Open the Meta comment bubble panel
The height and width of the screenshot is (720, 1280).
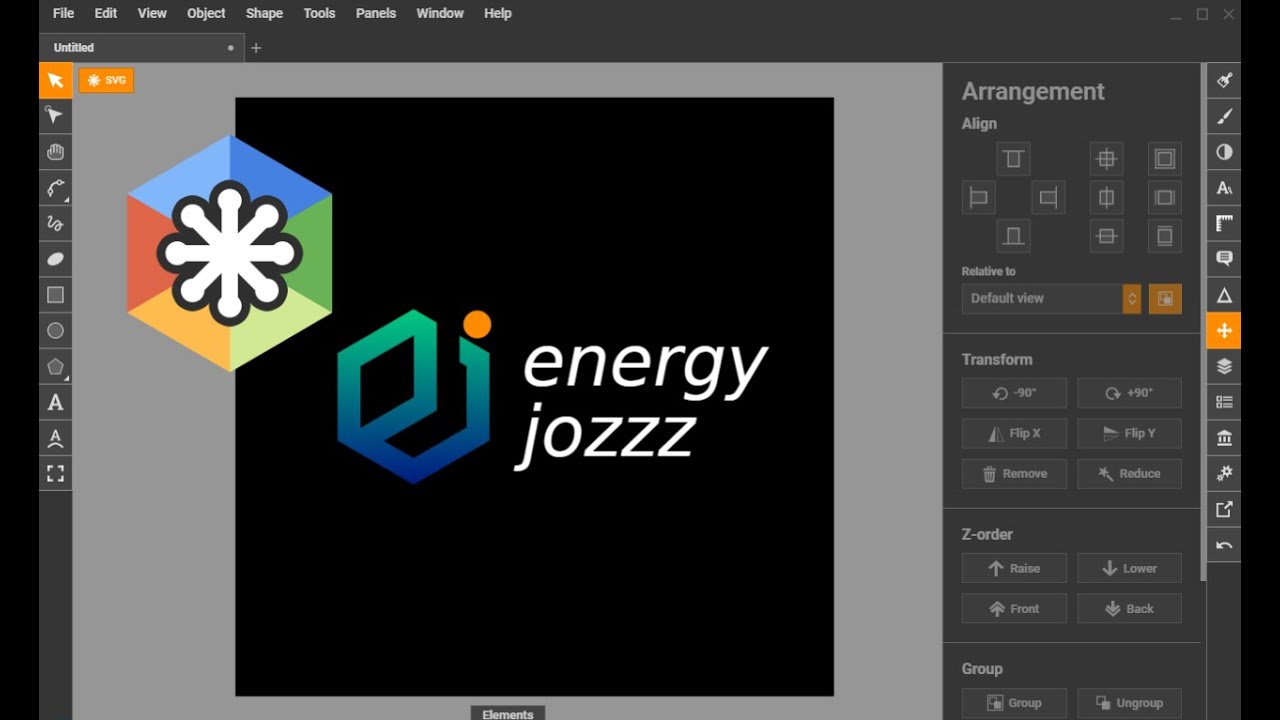[x=1224, y=259]
